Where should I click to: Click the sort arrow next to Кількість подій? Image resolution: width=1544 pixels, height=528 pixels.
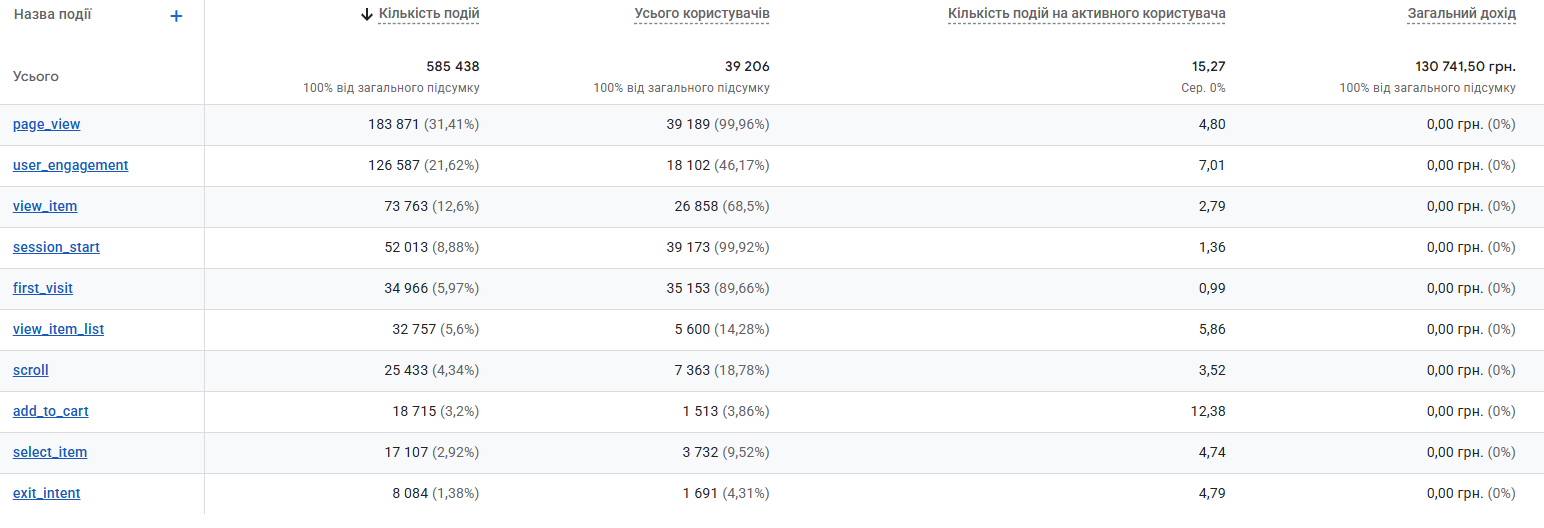[x=367, y=14]
